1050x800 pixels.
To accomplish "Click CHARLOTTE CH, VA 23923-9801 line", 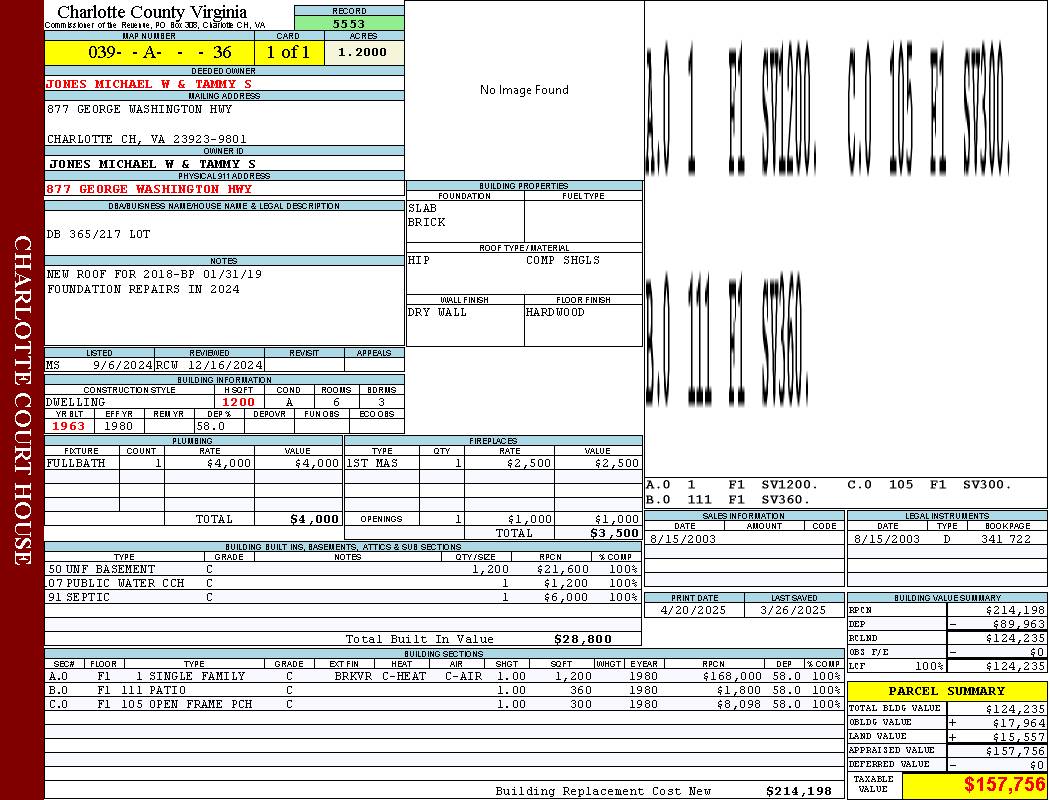I will click(147, 139).
